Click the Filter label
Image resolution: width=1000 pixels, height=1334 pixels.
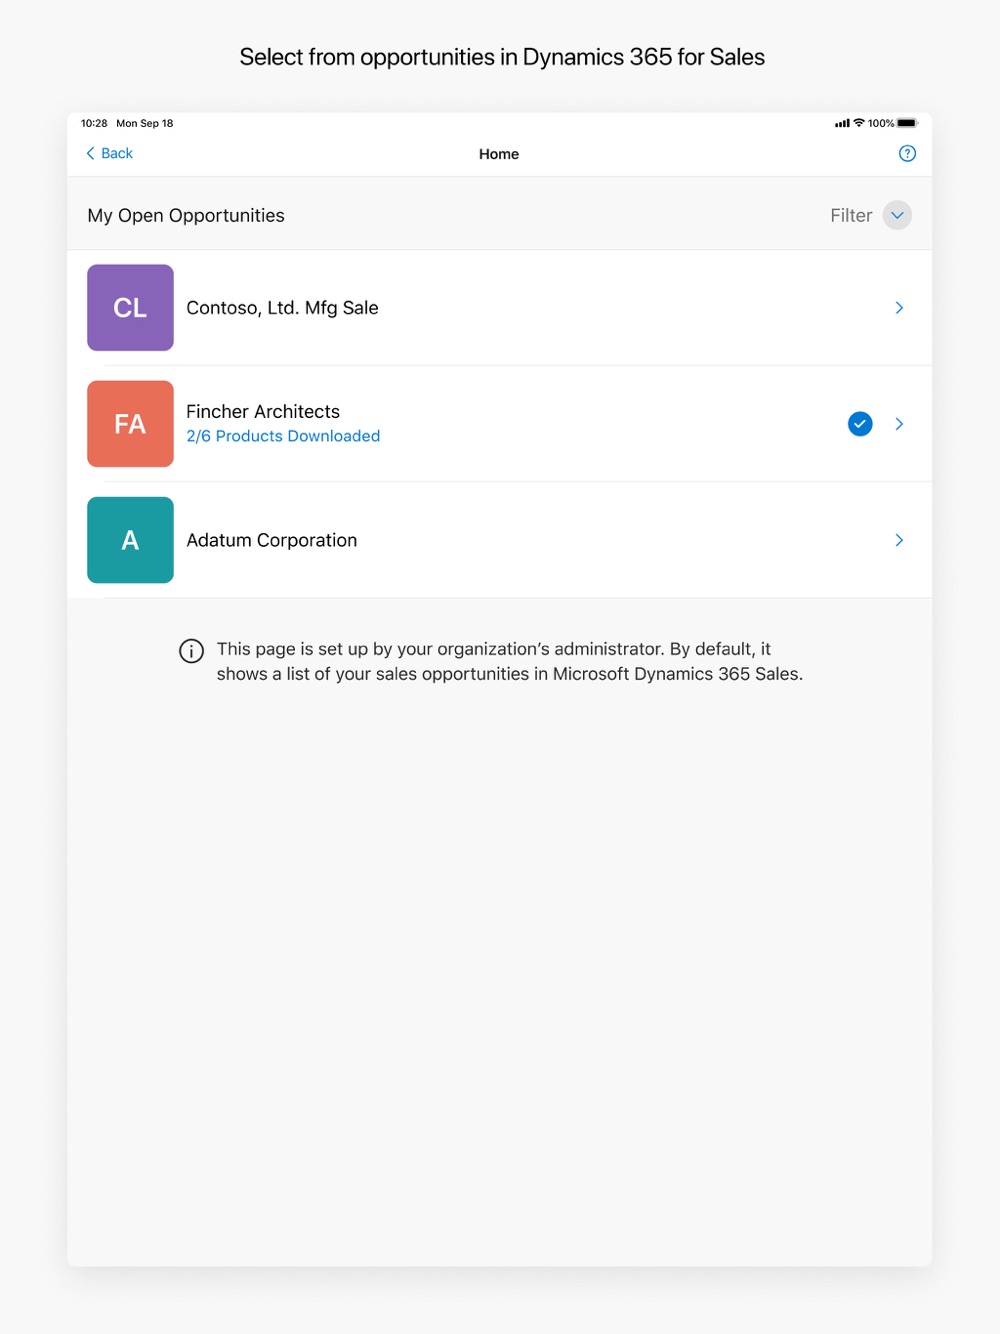851,215
